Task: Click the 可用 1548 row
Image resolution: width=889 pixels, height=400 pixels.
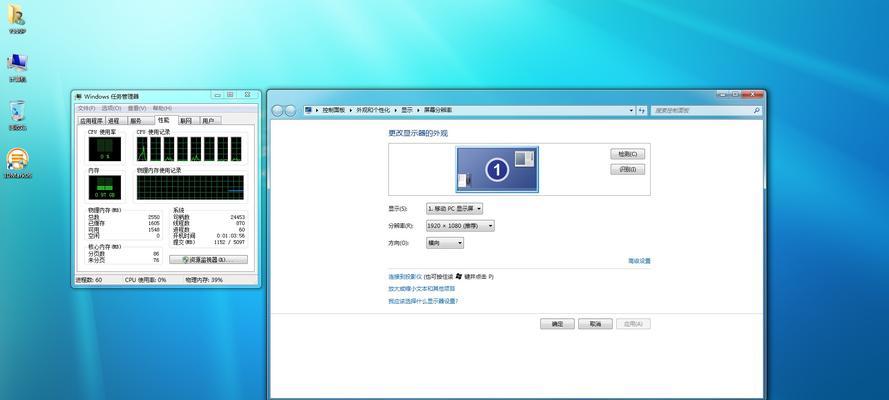Action: click(124, 229)
